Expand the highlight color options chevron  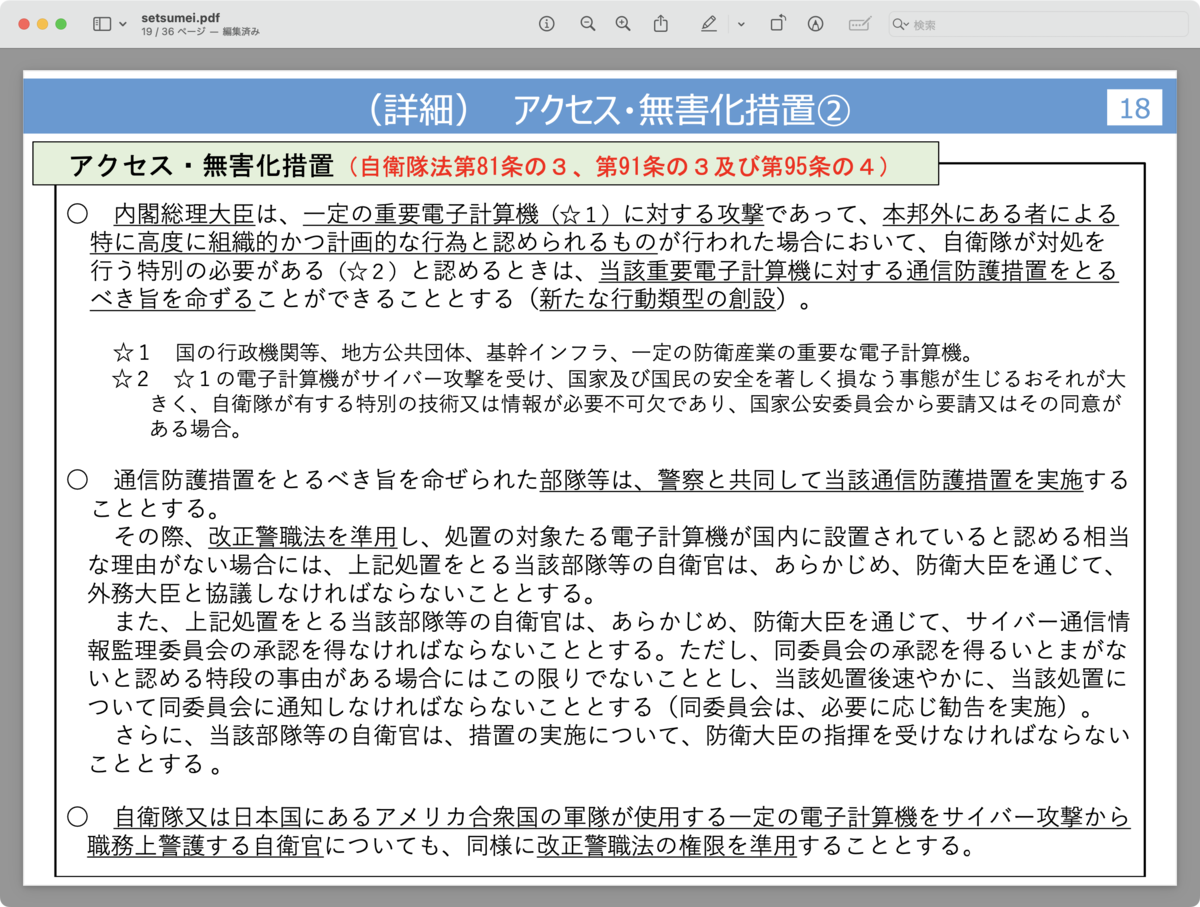tap(741, 24)
